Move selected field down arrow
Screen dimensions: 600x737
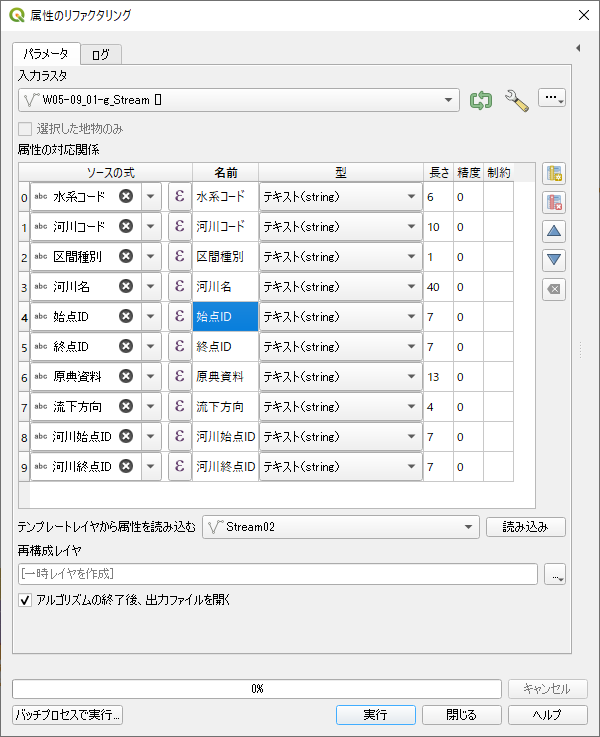(x=555, y=260)
